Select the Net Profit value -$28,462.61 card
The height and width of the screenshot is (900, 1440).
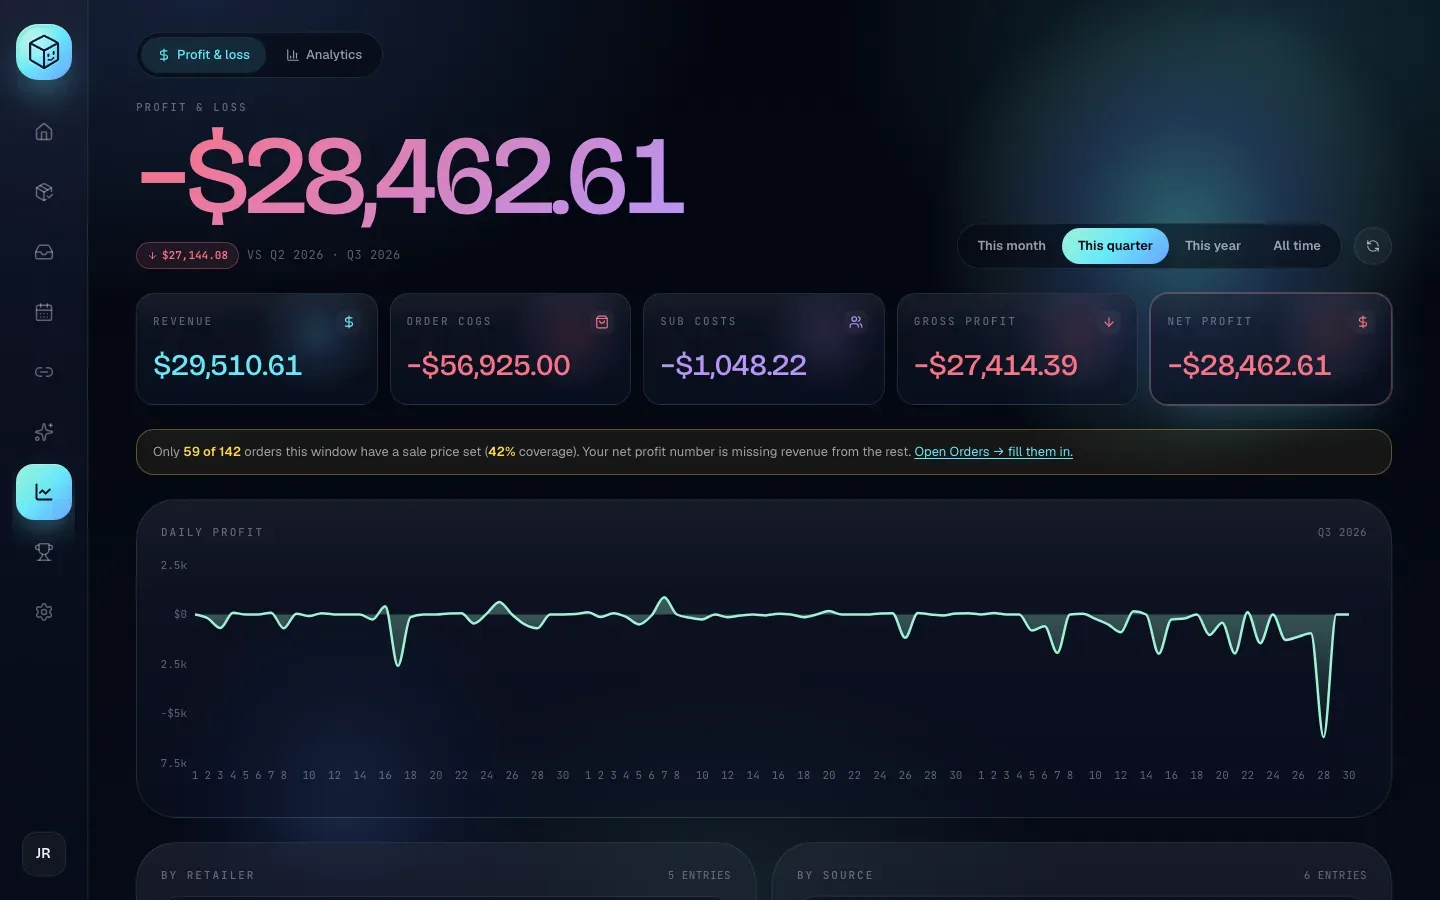click(x=1271, y=349)
